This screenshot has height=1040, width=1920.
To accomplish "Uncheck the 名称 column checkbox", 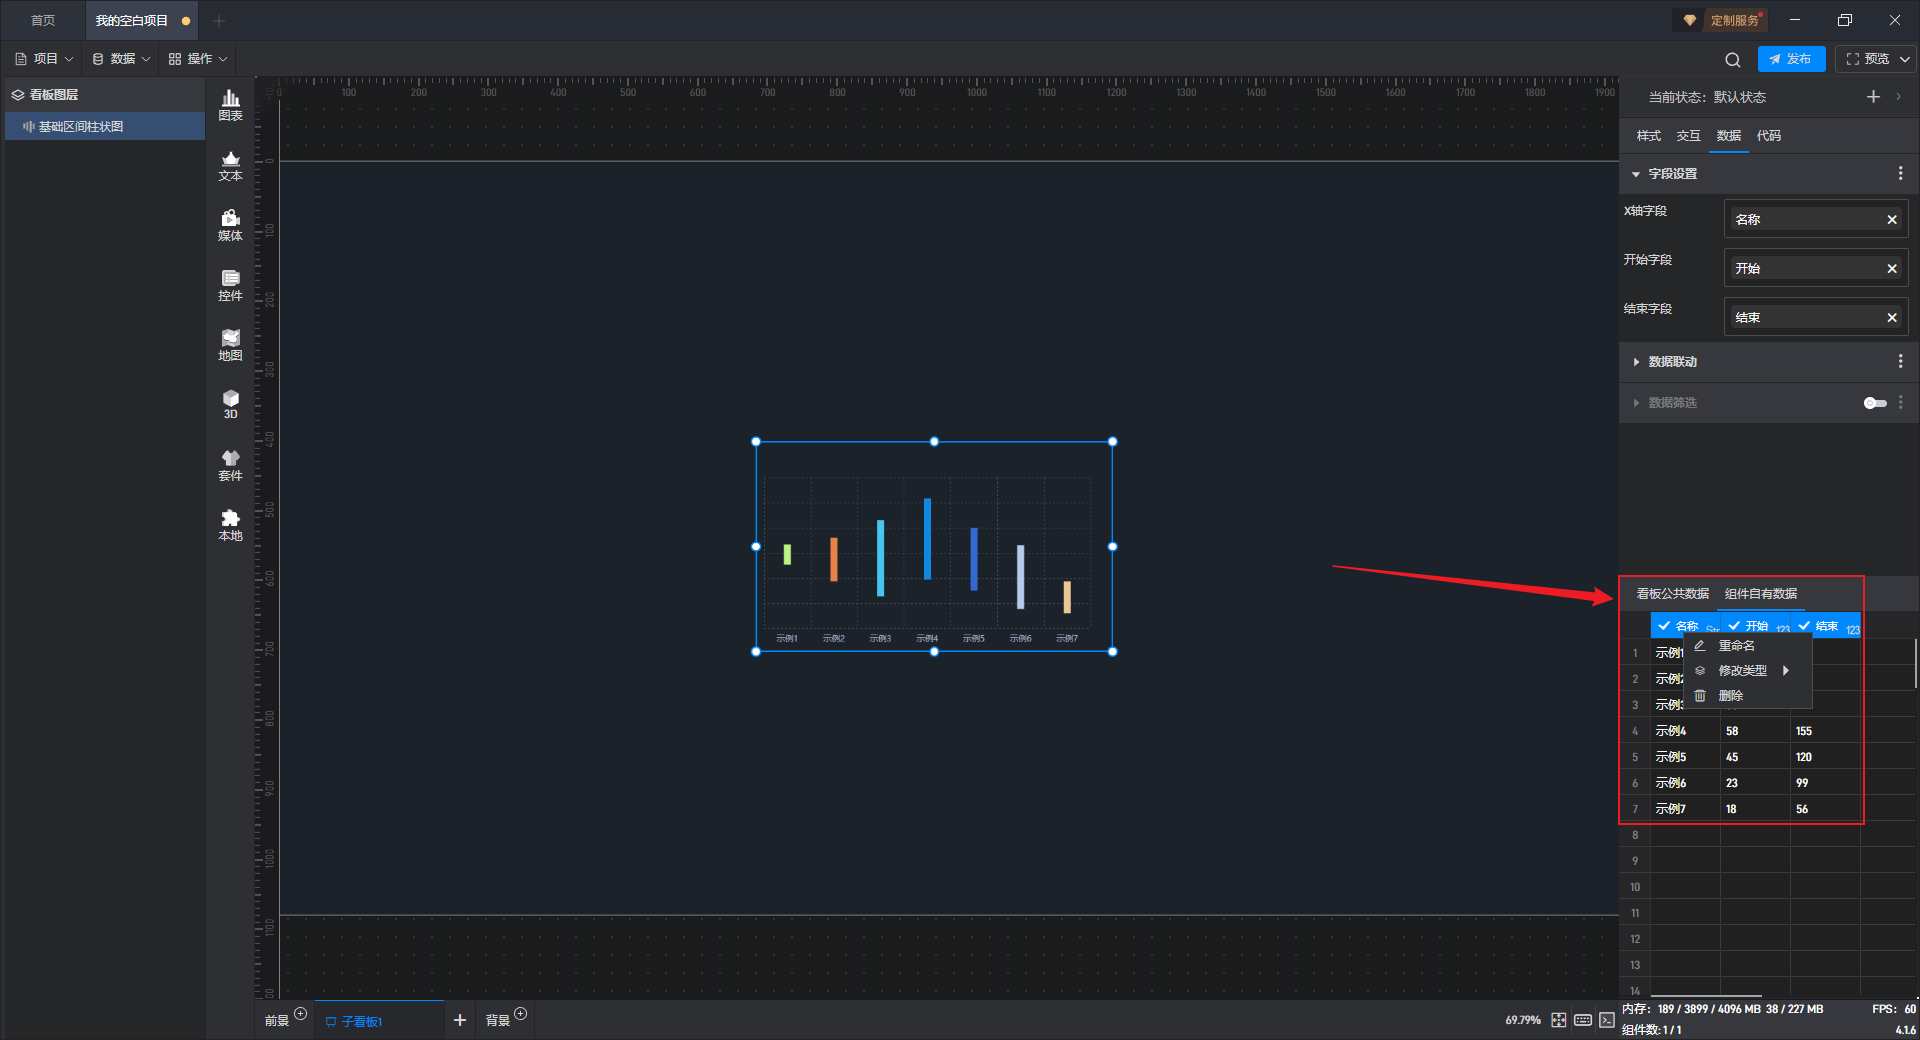I will tap(1664, 626).
